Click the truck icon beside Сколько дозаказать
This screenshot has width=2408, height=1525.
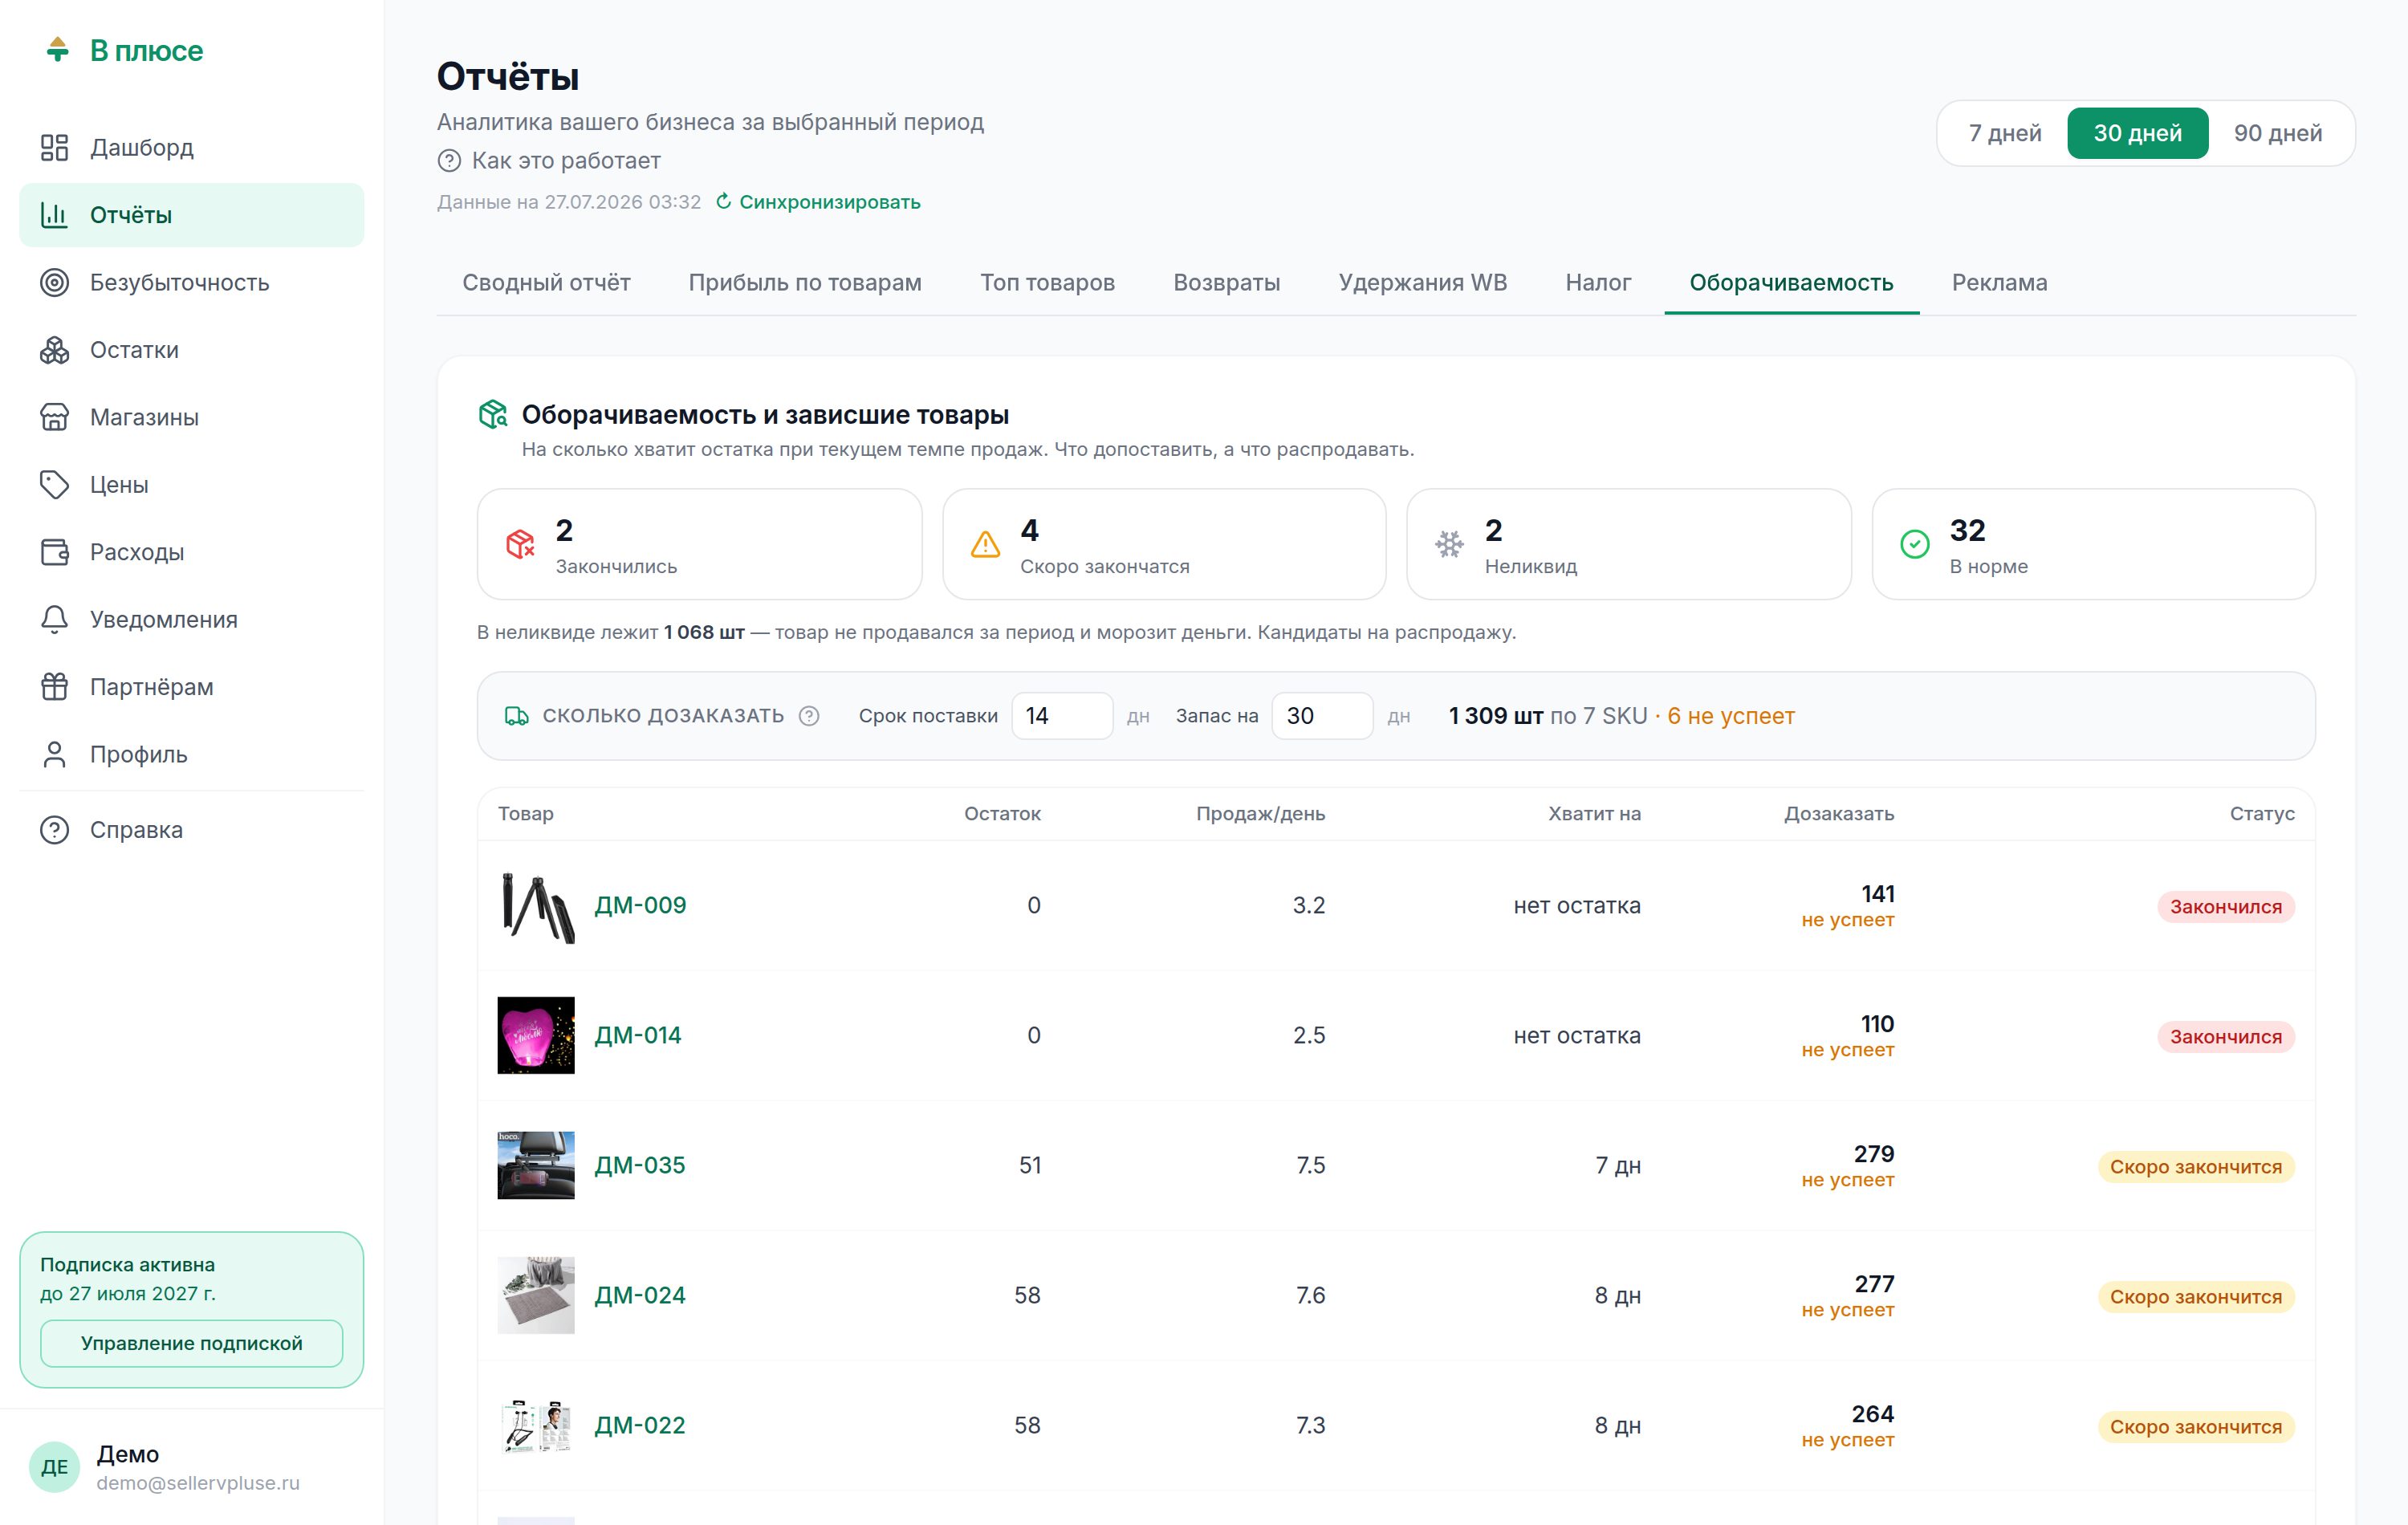(x=517, y=716)
